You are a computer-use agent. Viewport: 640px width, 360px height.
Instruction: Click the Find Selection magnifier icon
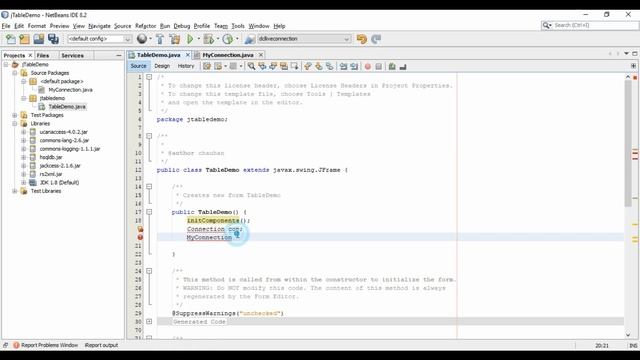251,66
